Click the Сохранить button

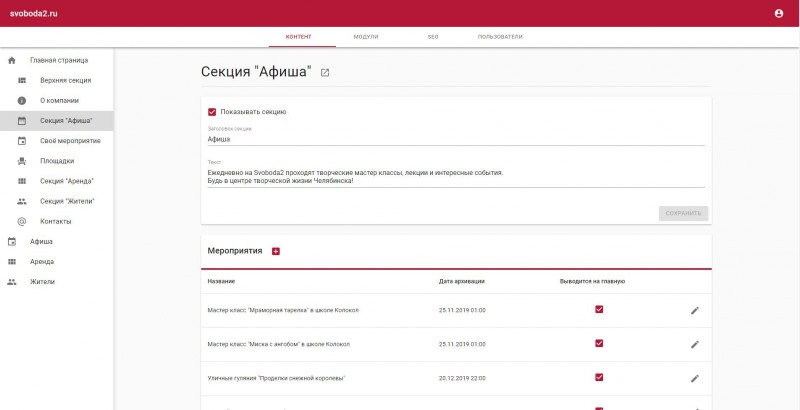pos(683,213)
